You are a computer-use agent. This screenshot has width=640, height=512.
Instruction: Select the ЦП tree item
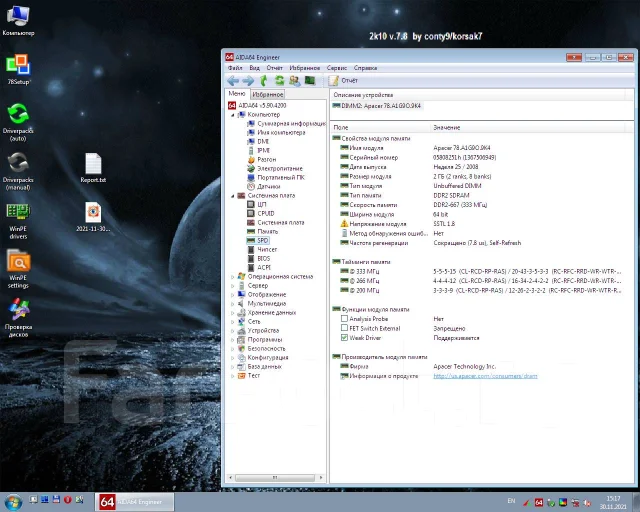pos(257,204)
